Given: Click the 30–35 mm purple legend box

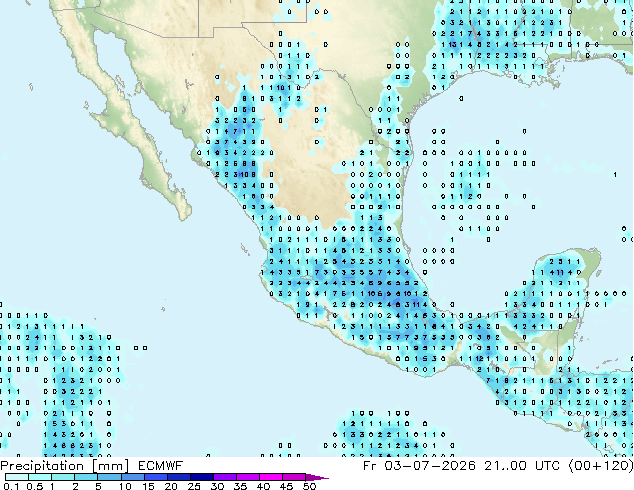Looking at the screenshot, I should (x=225, y=477).
